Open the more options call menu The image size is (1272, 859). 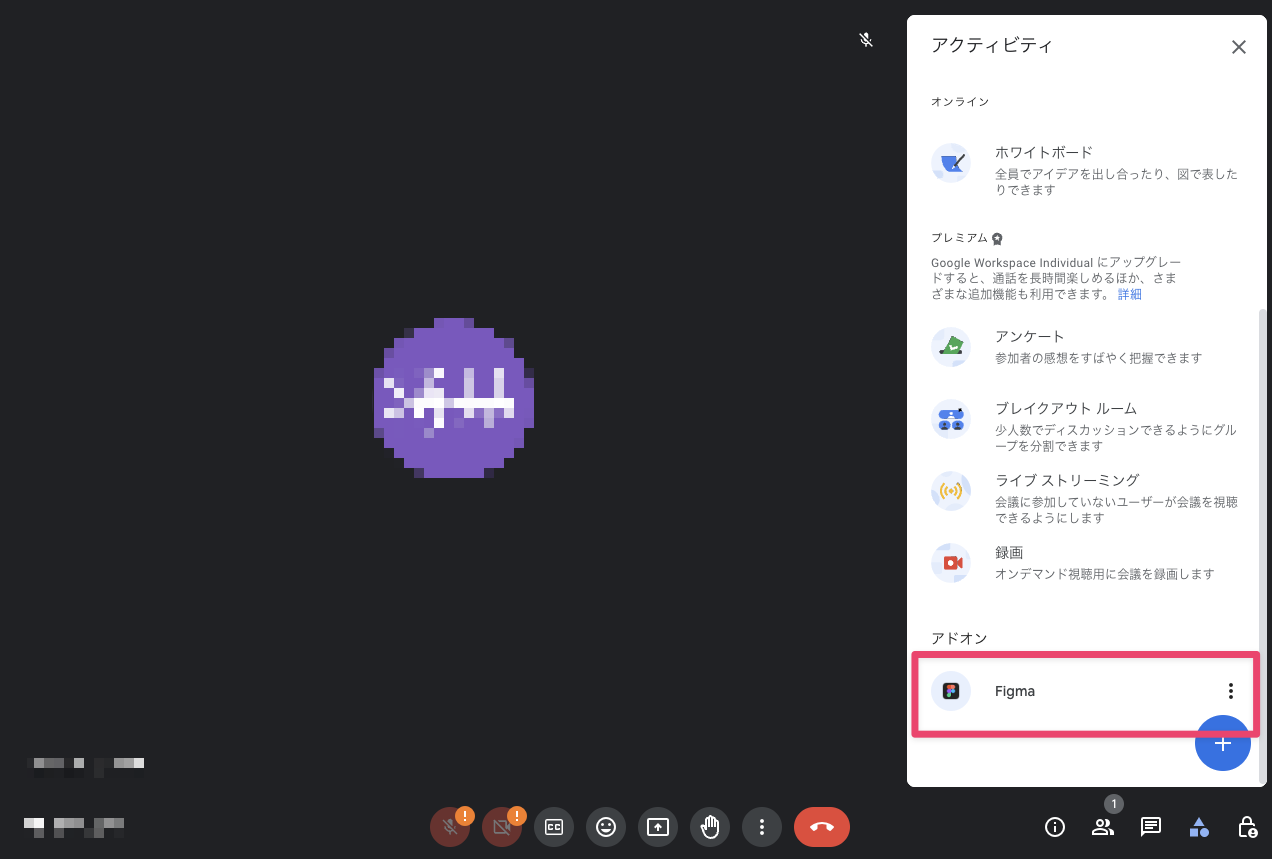pyautogui.click(x=762, y=827)
